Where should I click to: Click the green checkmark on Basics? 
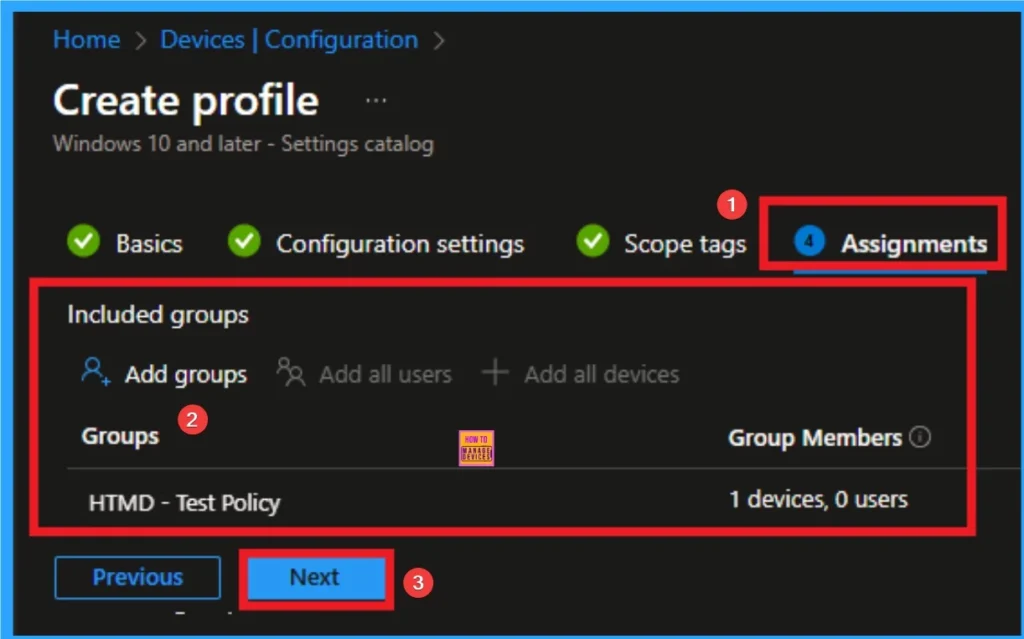point(84,242)
